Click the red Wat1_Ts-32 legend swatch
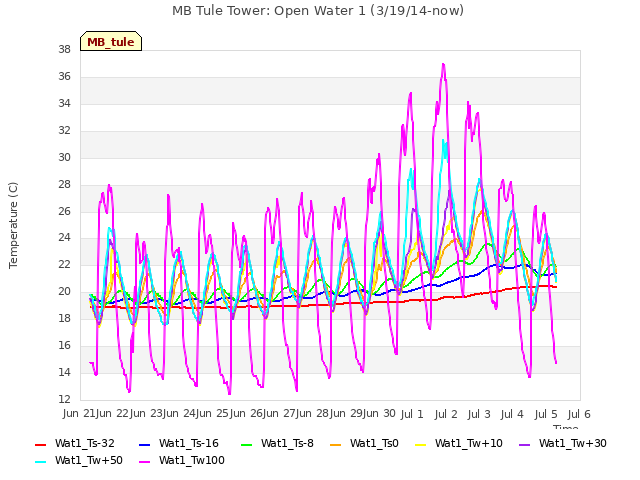 (41, 444)
